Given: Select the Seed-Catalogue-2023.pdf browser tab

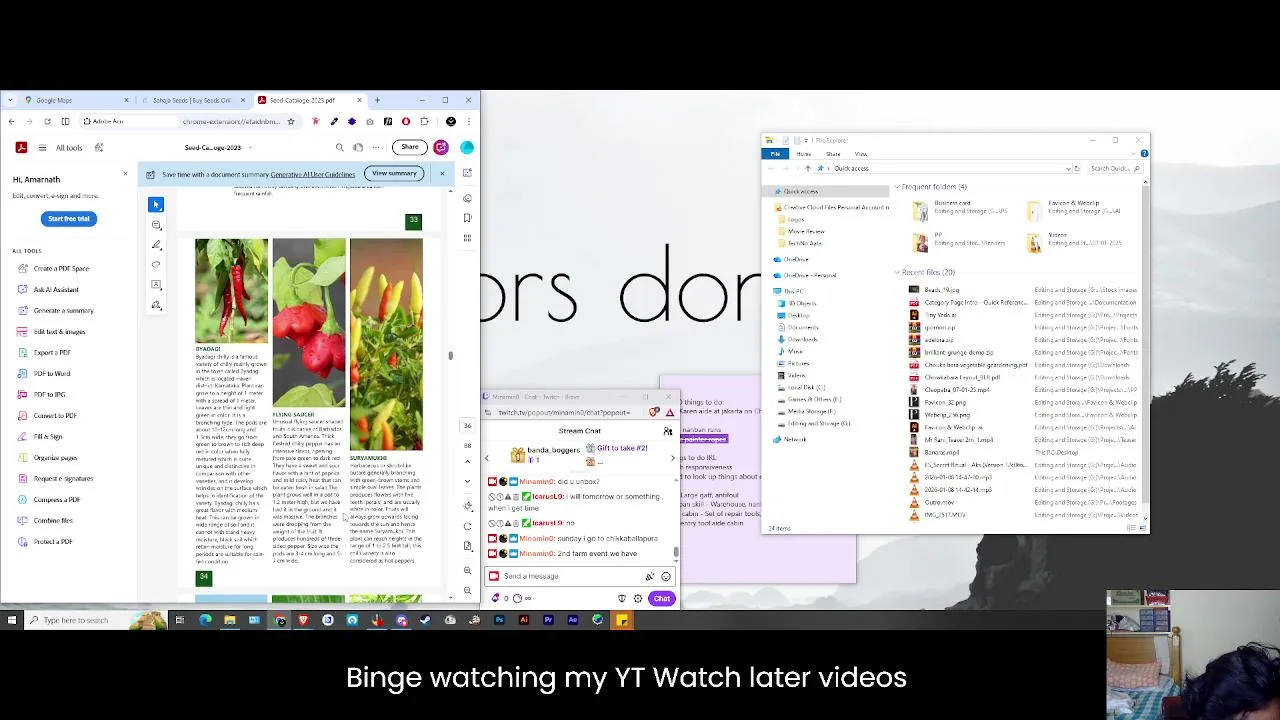Looking at the screenshot, I should [309, 100].
